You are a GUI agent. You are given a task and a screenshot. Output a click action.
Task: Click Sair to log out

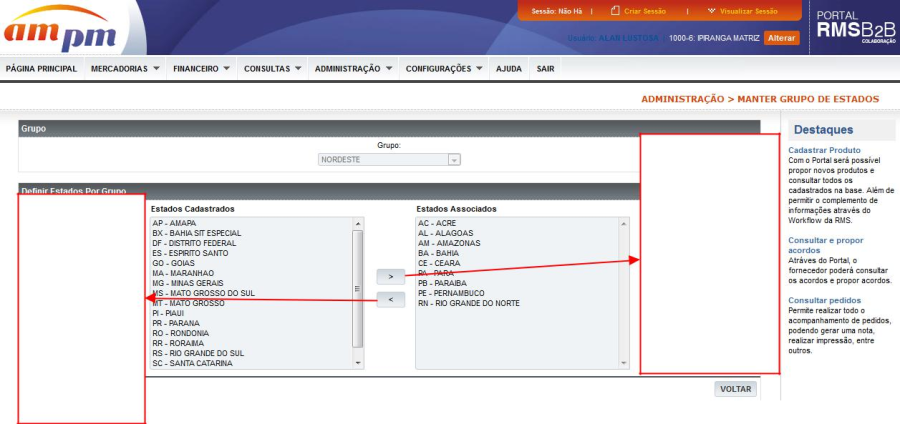pyautogui.click(x=545, y=69)
